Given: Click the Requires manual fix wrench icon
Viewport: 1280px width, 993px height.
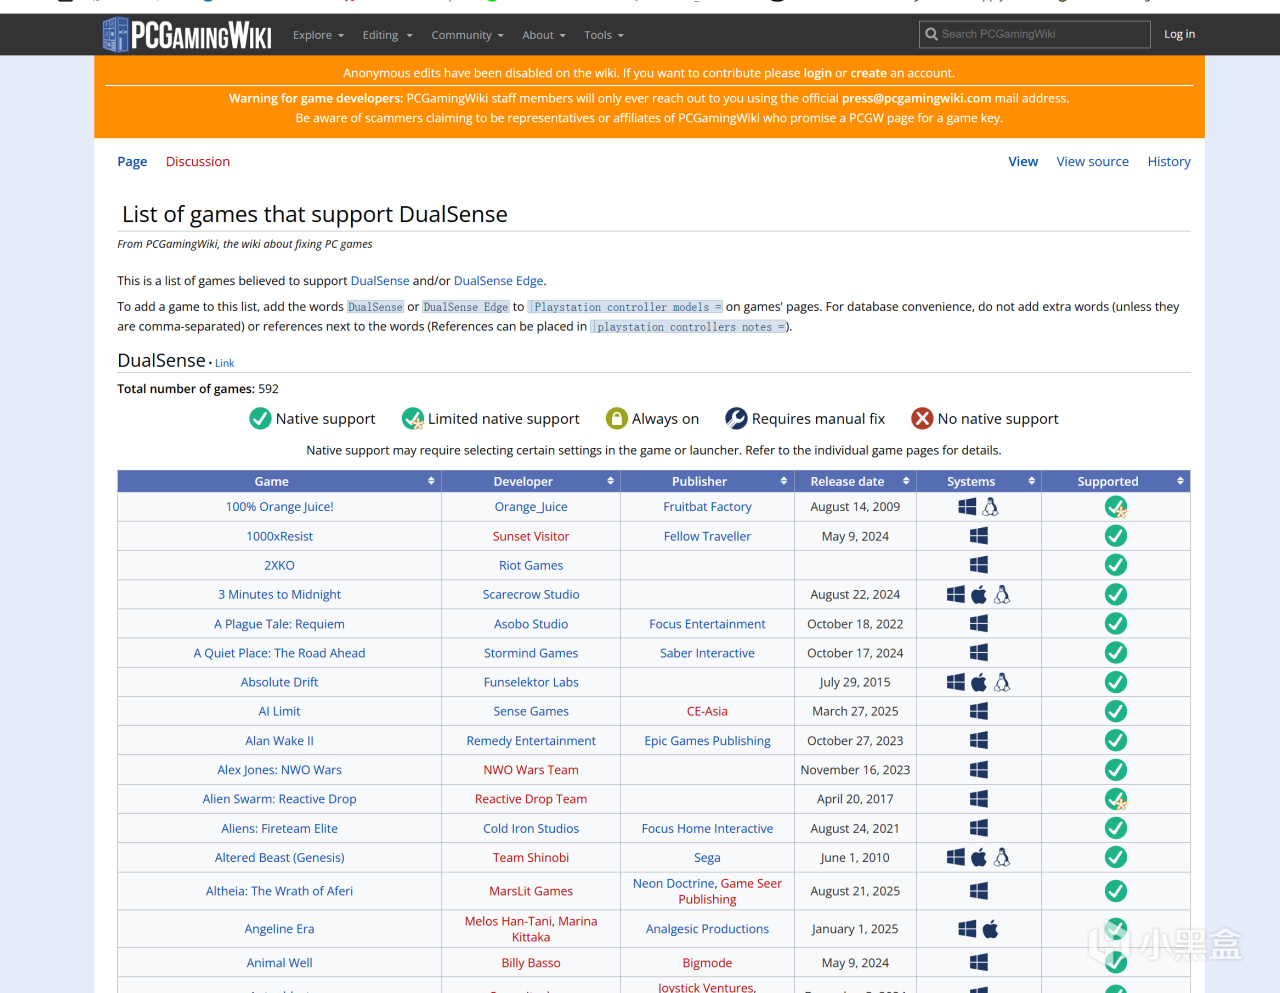Looking at the screenshot, I should coord(736,418).
